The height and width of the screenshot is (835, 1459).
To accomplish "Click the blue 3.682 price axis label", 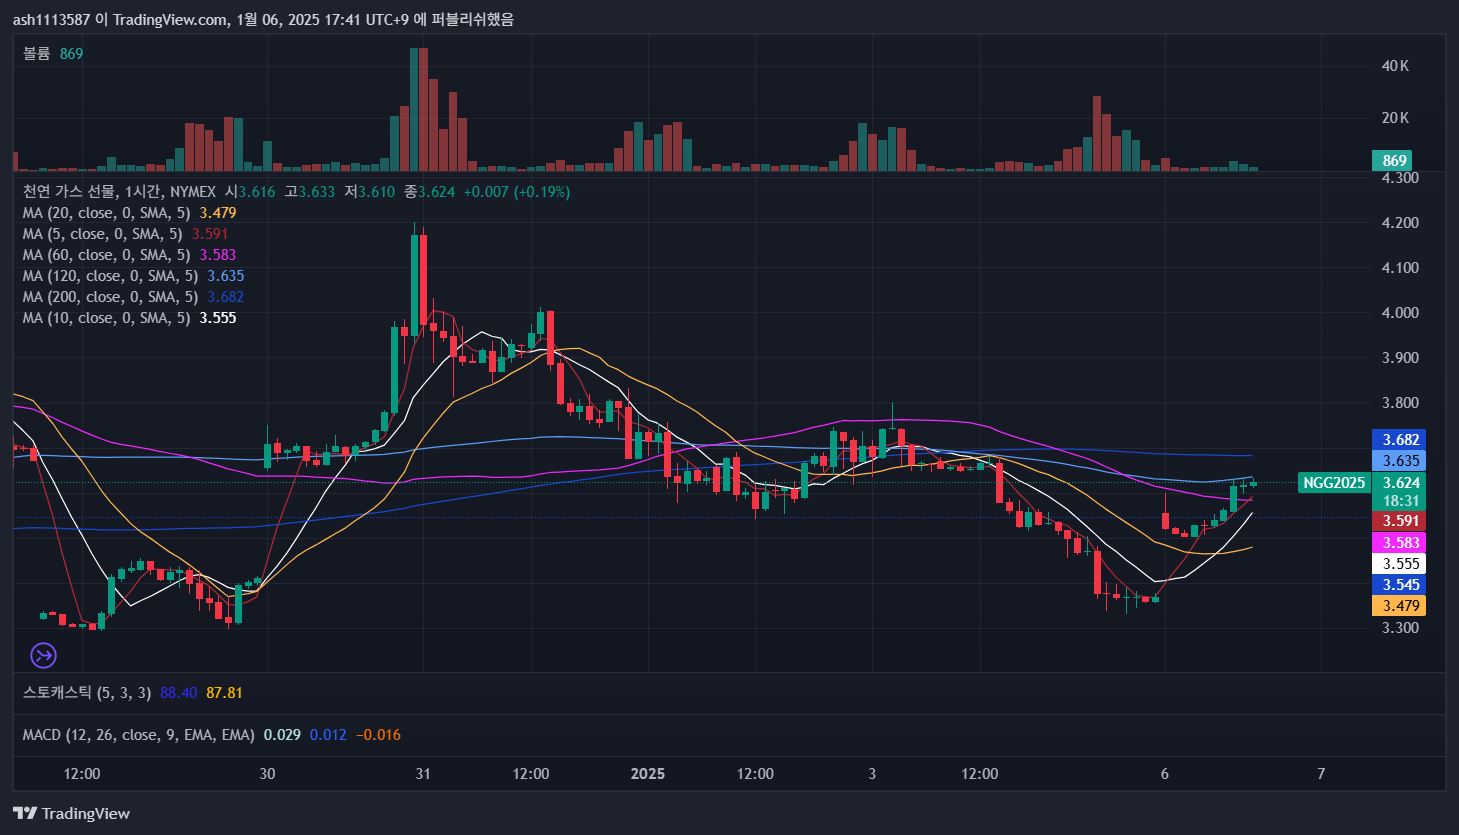I will [1400, 440].
